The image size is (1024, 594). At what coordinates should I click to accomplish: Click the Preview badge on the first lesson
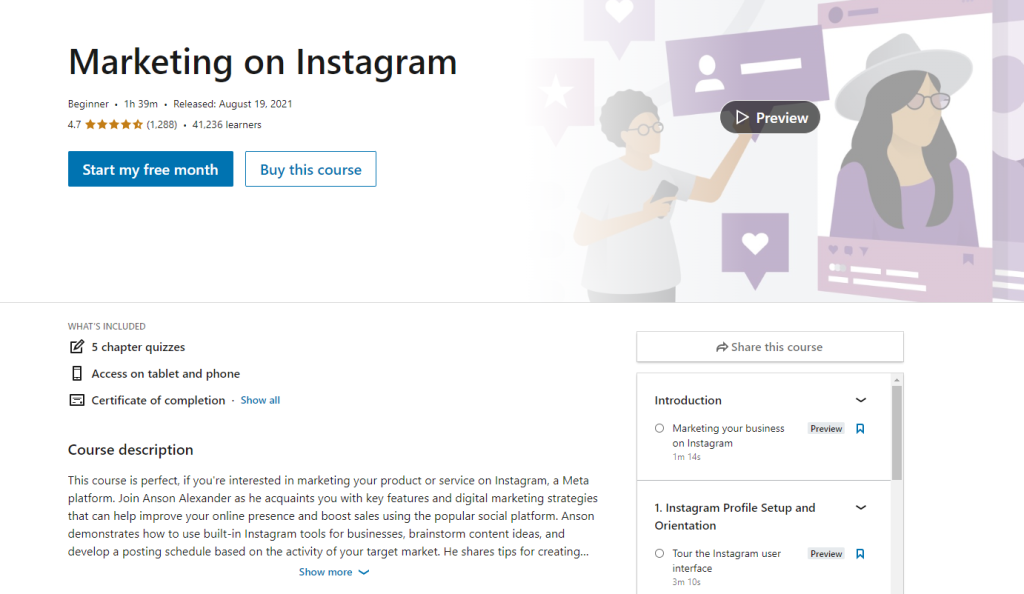point(825,428)
